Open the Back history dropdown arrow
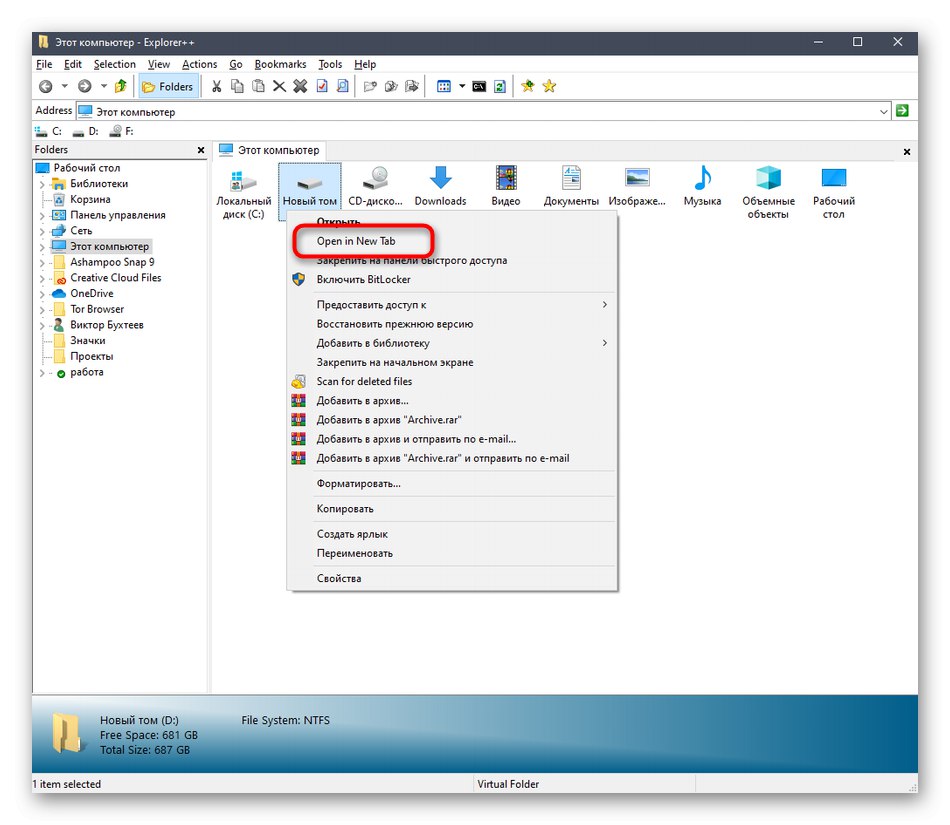The width and height of the screenshot is (950, 825). pos(64,86)
